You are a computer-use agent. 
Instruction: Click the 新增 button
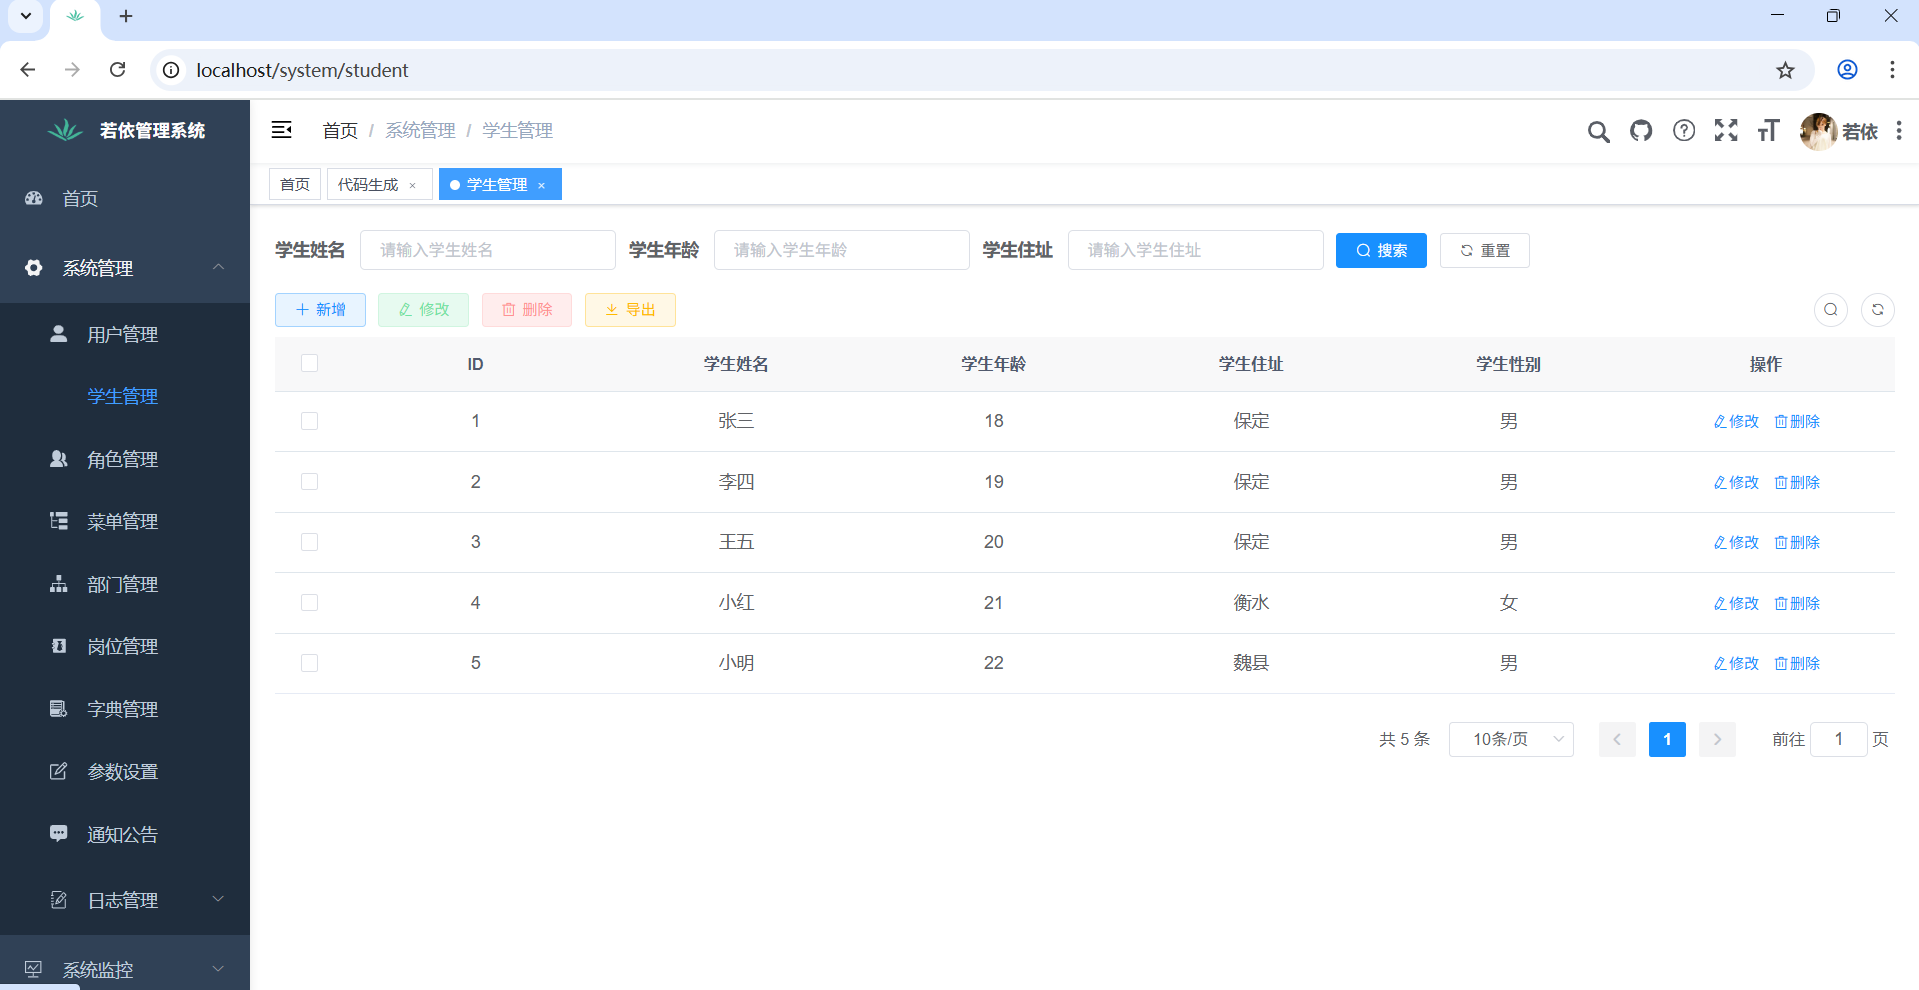[x=320, y=310]
